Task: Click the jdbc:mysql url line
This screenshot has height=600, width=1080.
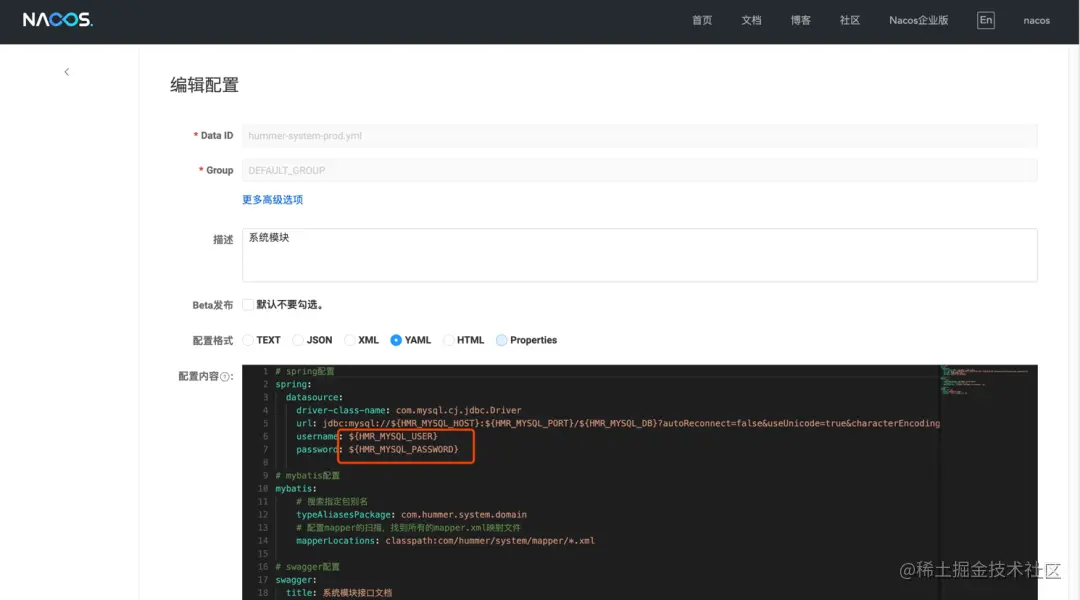Action: point(618,424)
